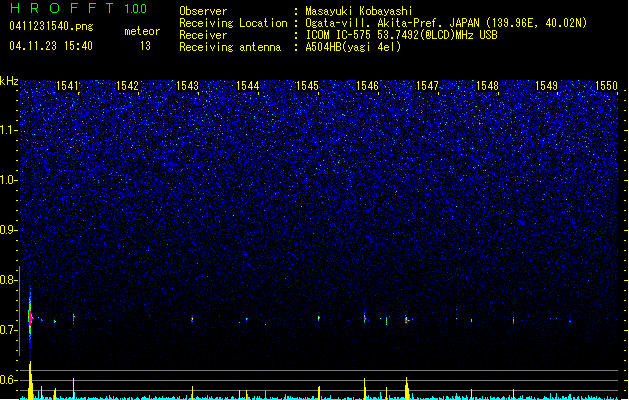
Task: Click the 1.0 kHz frequency tick label
Action: [8, 180]
